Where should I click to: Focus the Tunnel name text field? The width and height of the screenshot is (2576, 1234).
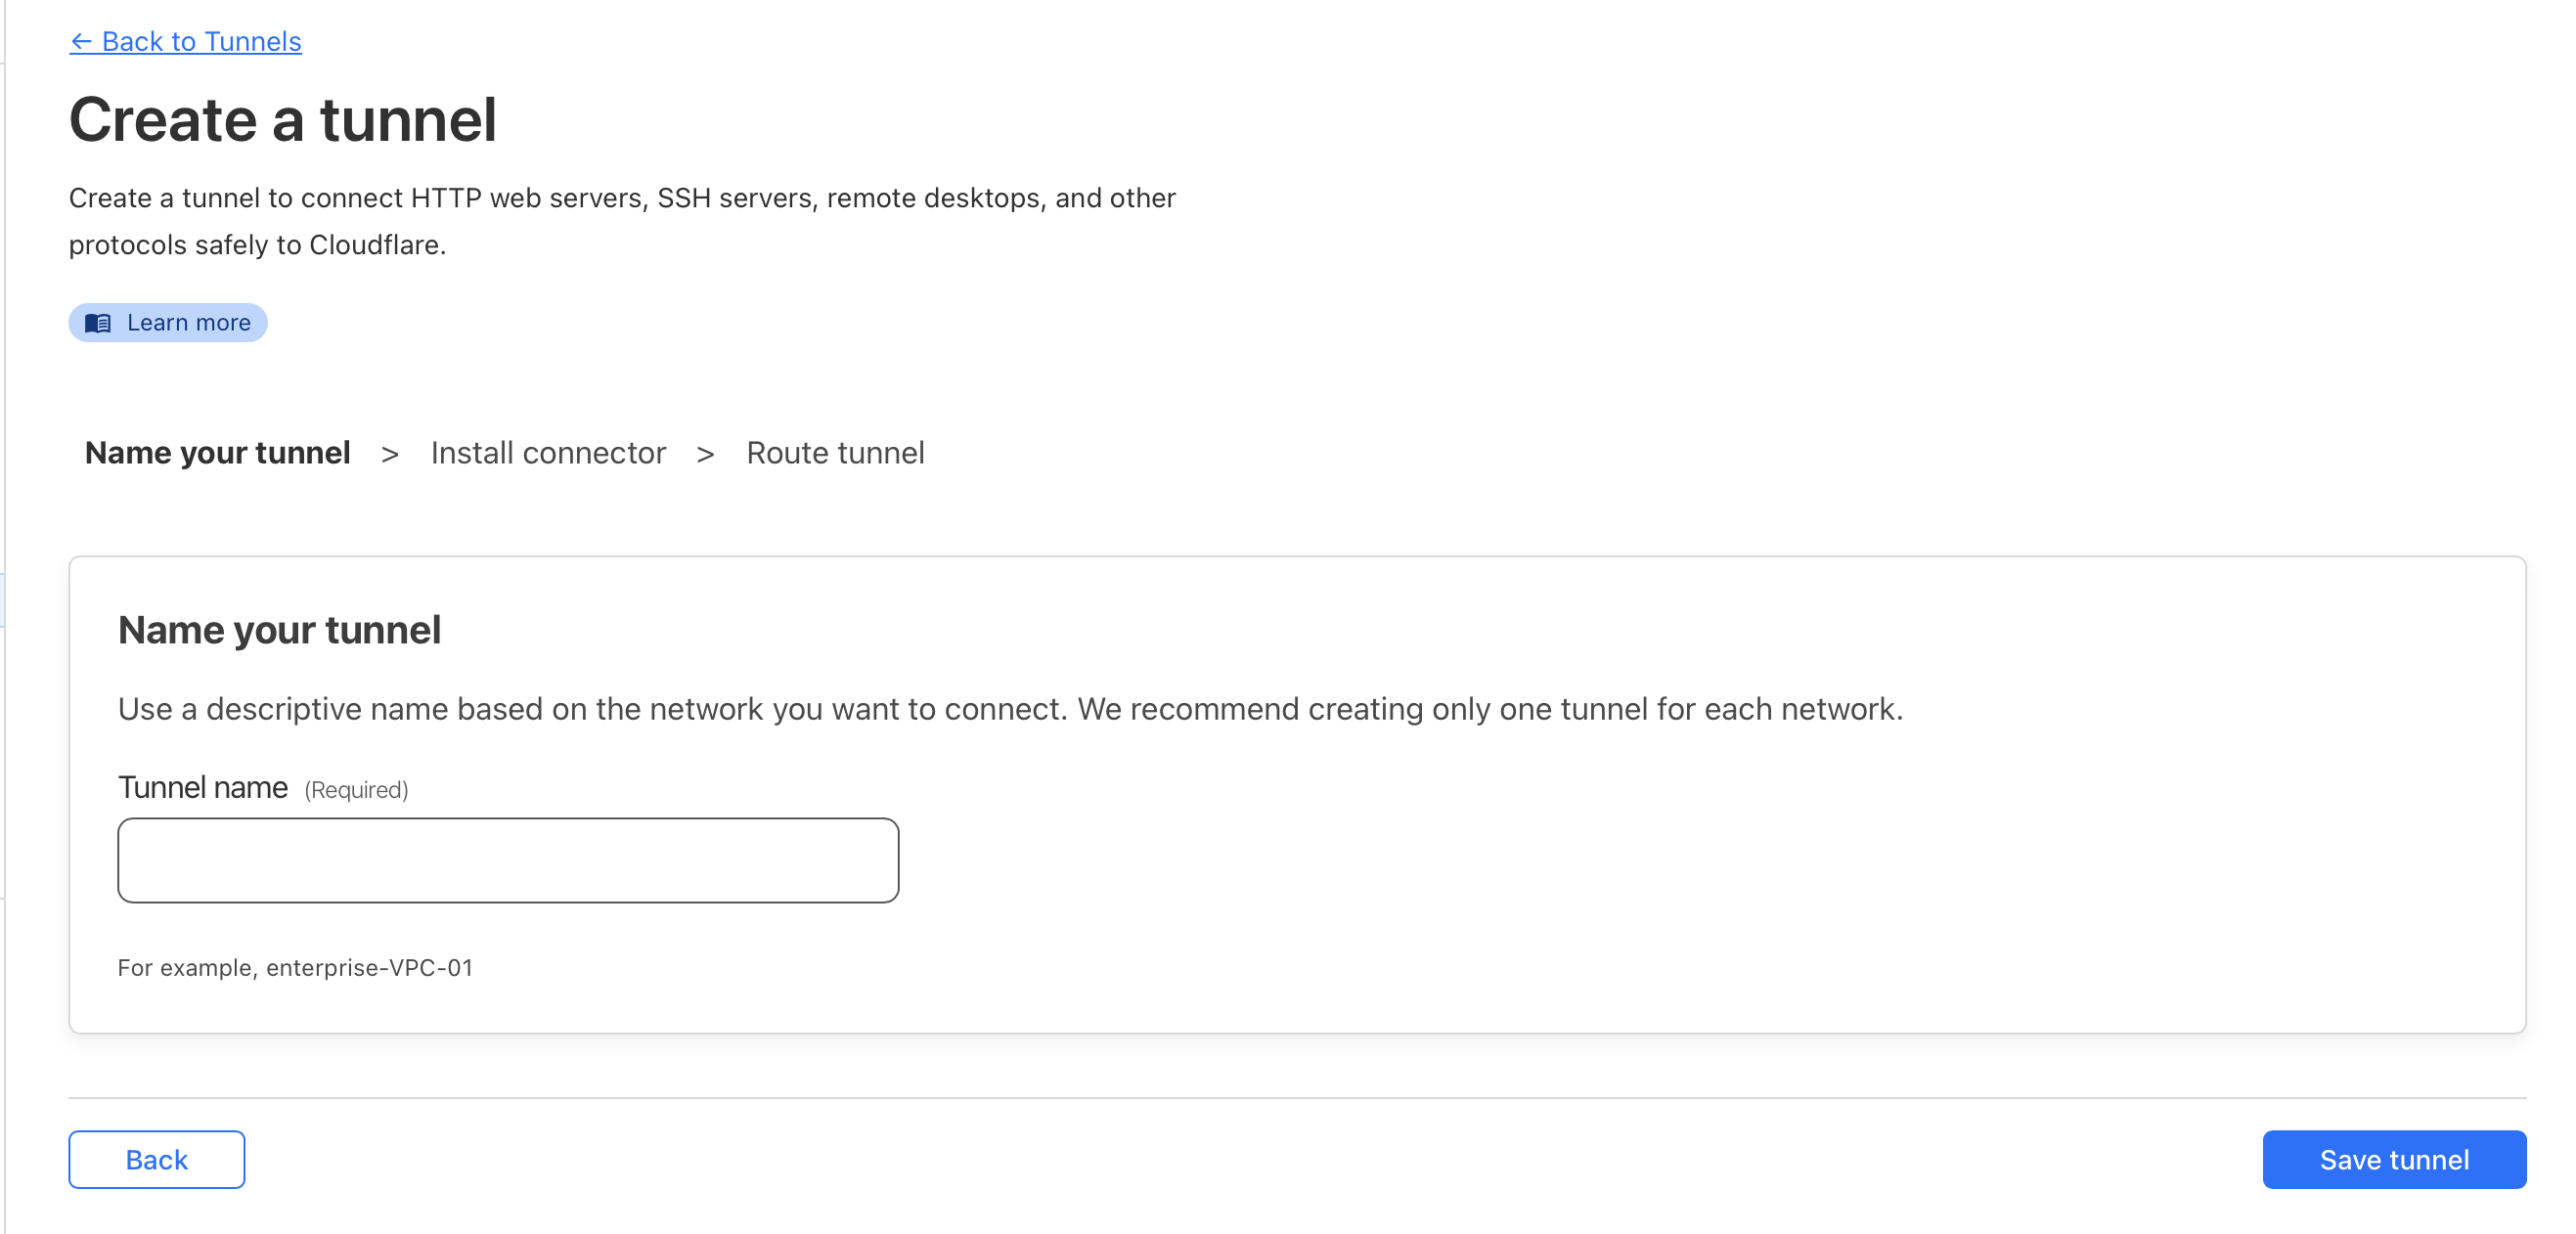(508, 860)
